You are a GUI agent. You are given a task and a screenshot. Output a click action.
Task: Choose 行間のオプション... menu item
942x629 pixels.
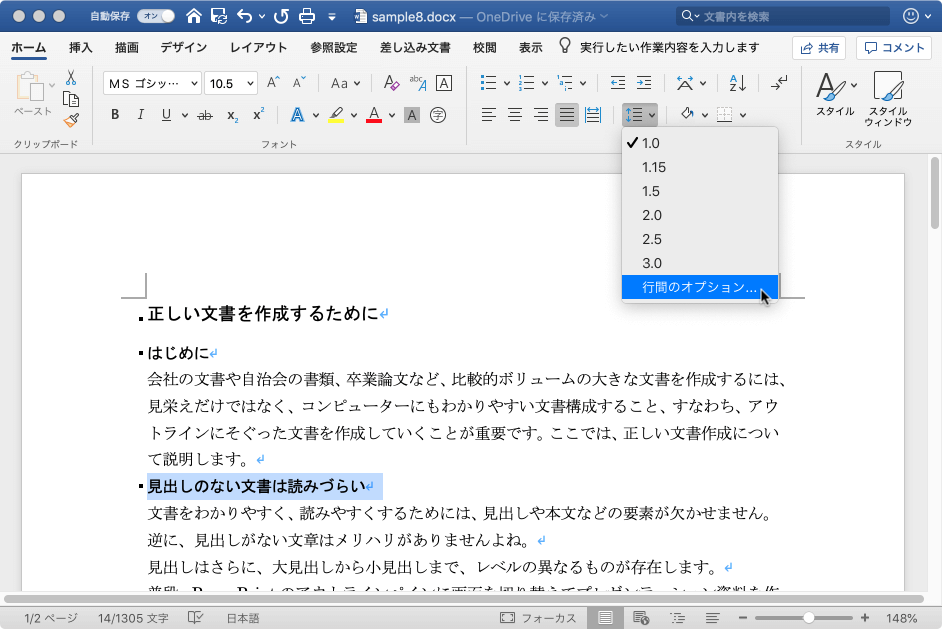coord(700,287)
